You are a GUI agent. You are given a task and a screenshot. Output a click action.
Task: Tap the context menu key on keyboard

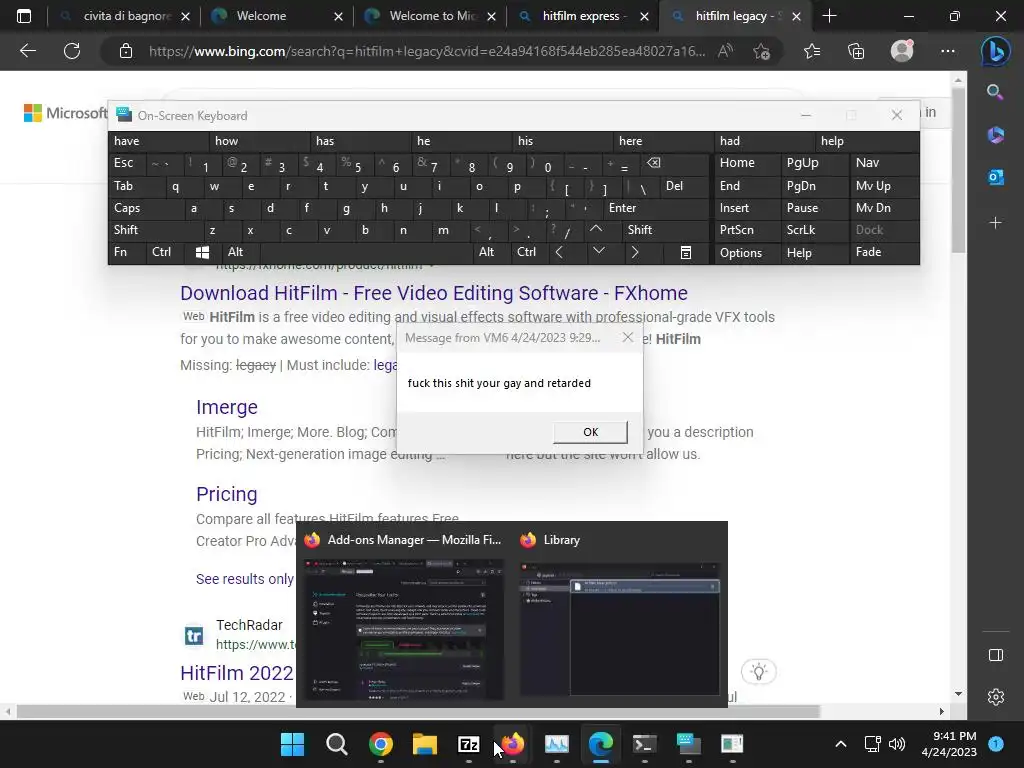pos(686,253)
